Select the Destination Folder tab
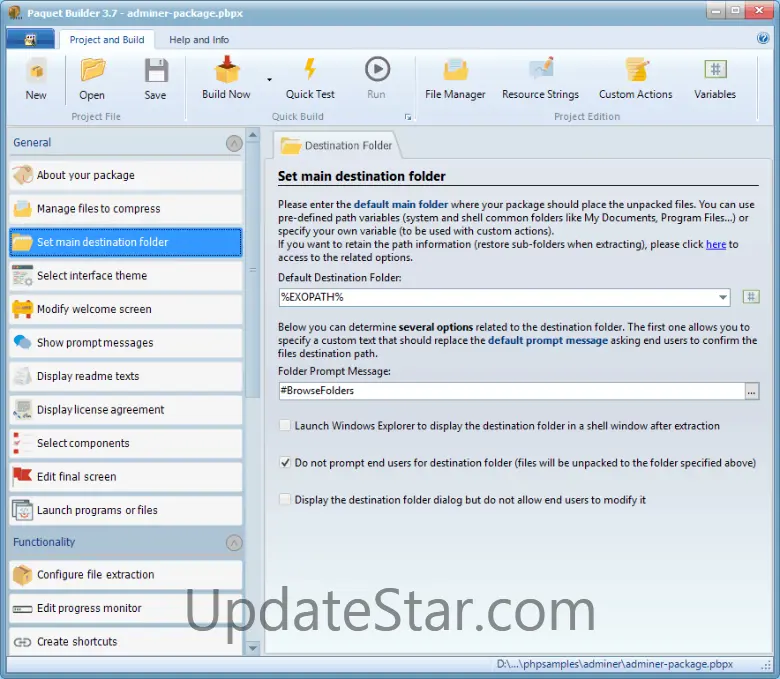Screen dimensions: 780x679 click(x=337, y=146)
